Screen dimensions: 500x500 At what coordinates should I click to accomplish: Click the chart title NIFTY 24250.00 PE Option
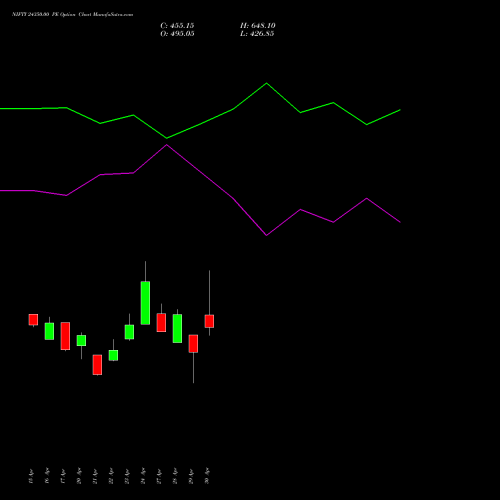tap(43, 14)
